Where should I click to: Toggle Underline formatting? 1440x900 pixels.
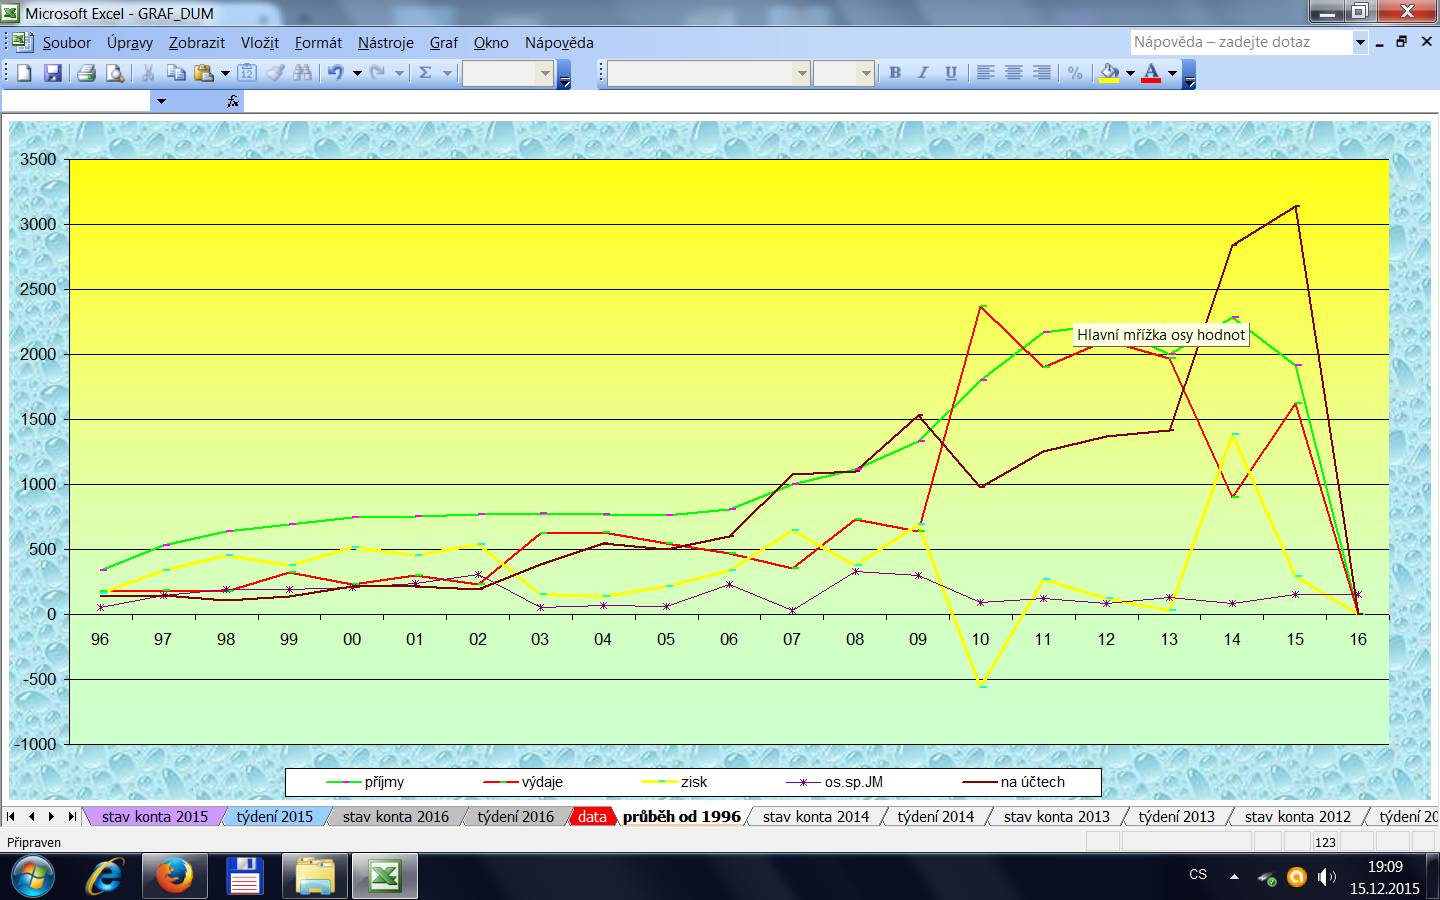pos(951,73)
